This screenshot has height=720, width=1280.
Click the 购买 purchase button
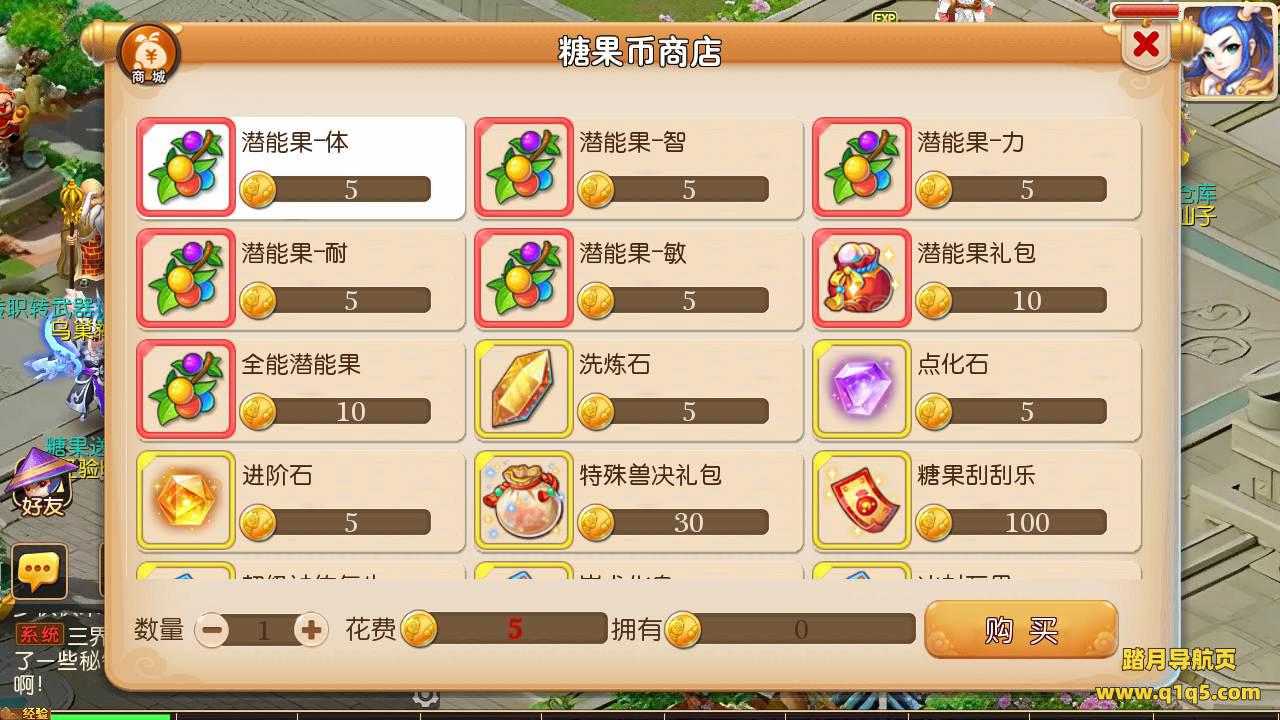pyautogui.click(x=1021, y=629)
